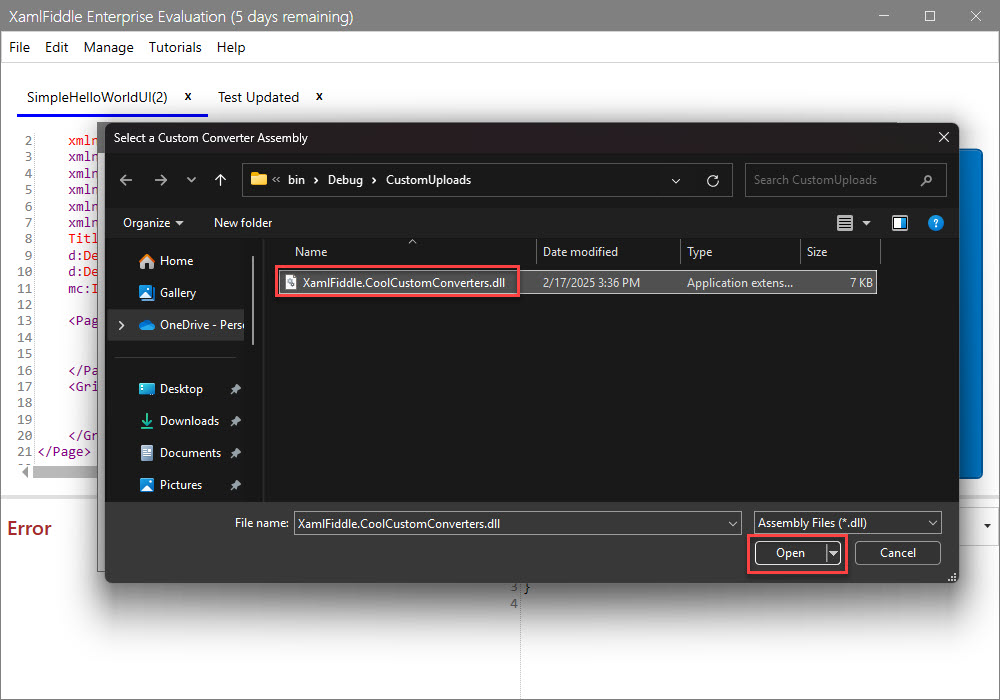The image size is (1000, 700).
Task: Click the CustomUploads breadcrumb segment
Action: [x=429, y=180]
